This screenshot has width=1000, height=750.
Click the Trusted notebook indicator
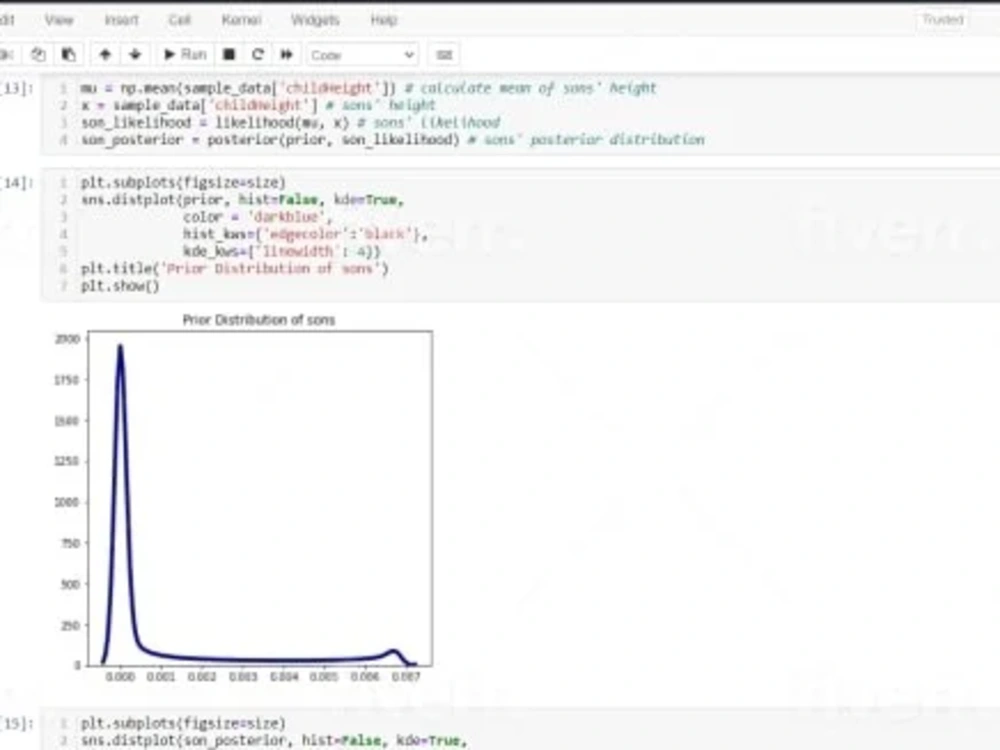(x=943, y=20)
